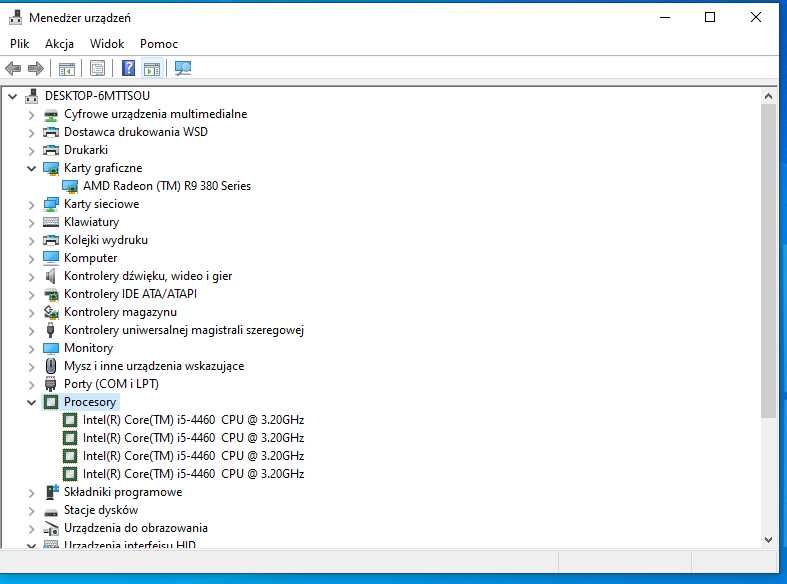Viewport: 787px width, 584px height.
Task: Select the Komputer row label
Action: pyautogui.click(x=90, y=258)
